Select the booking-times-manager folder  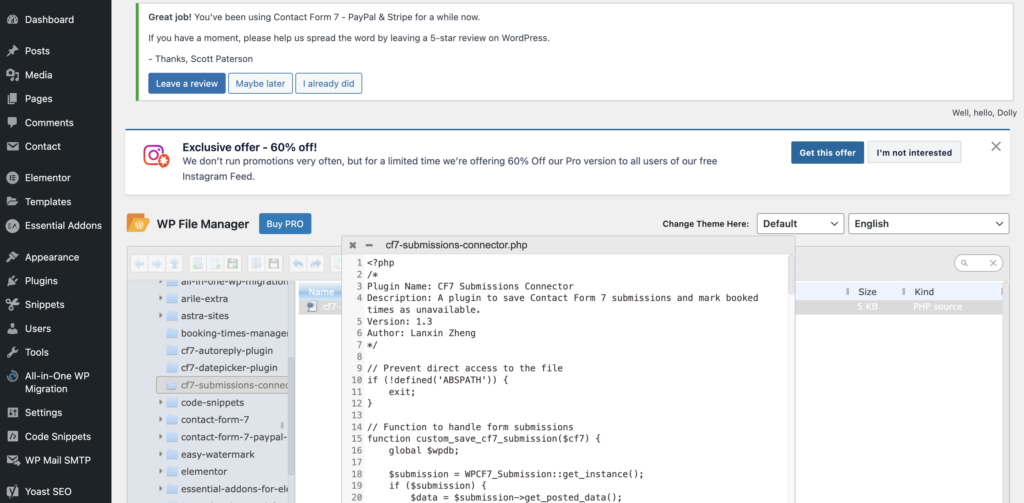226,333
